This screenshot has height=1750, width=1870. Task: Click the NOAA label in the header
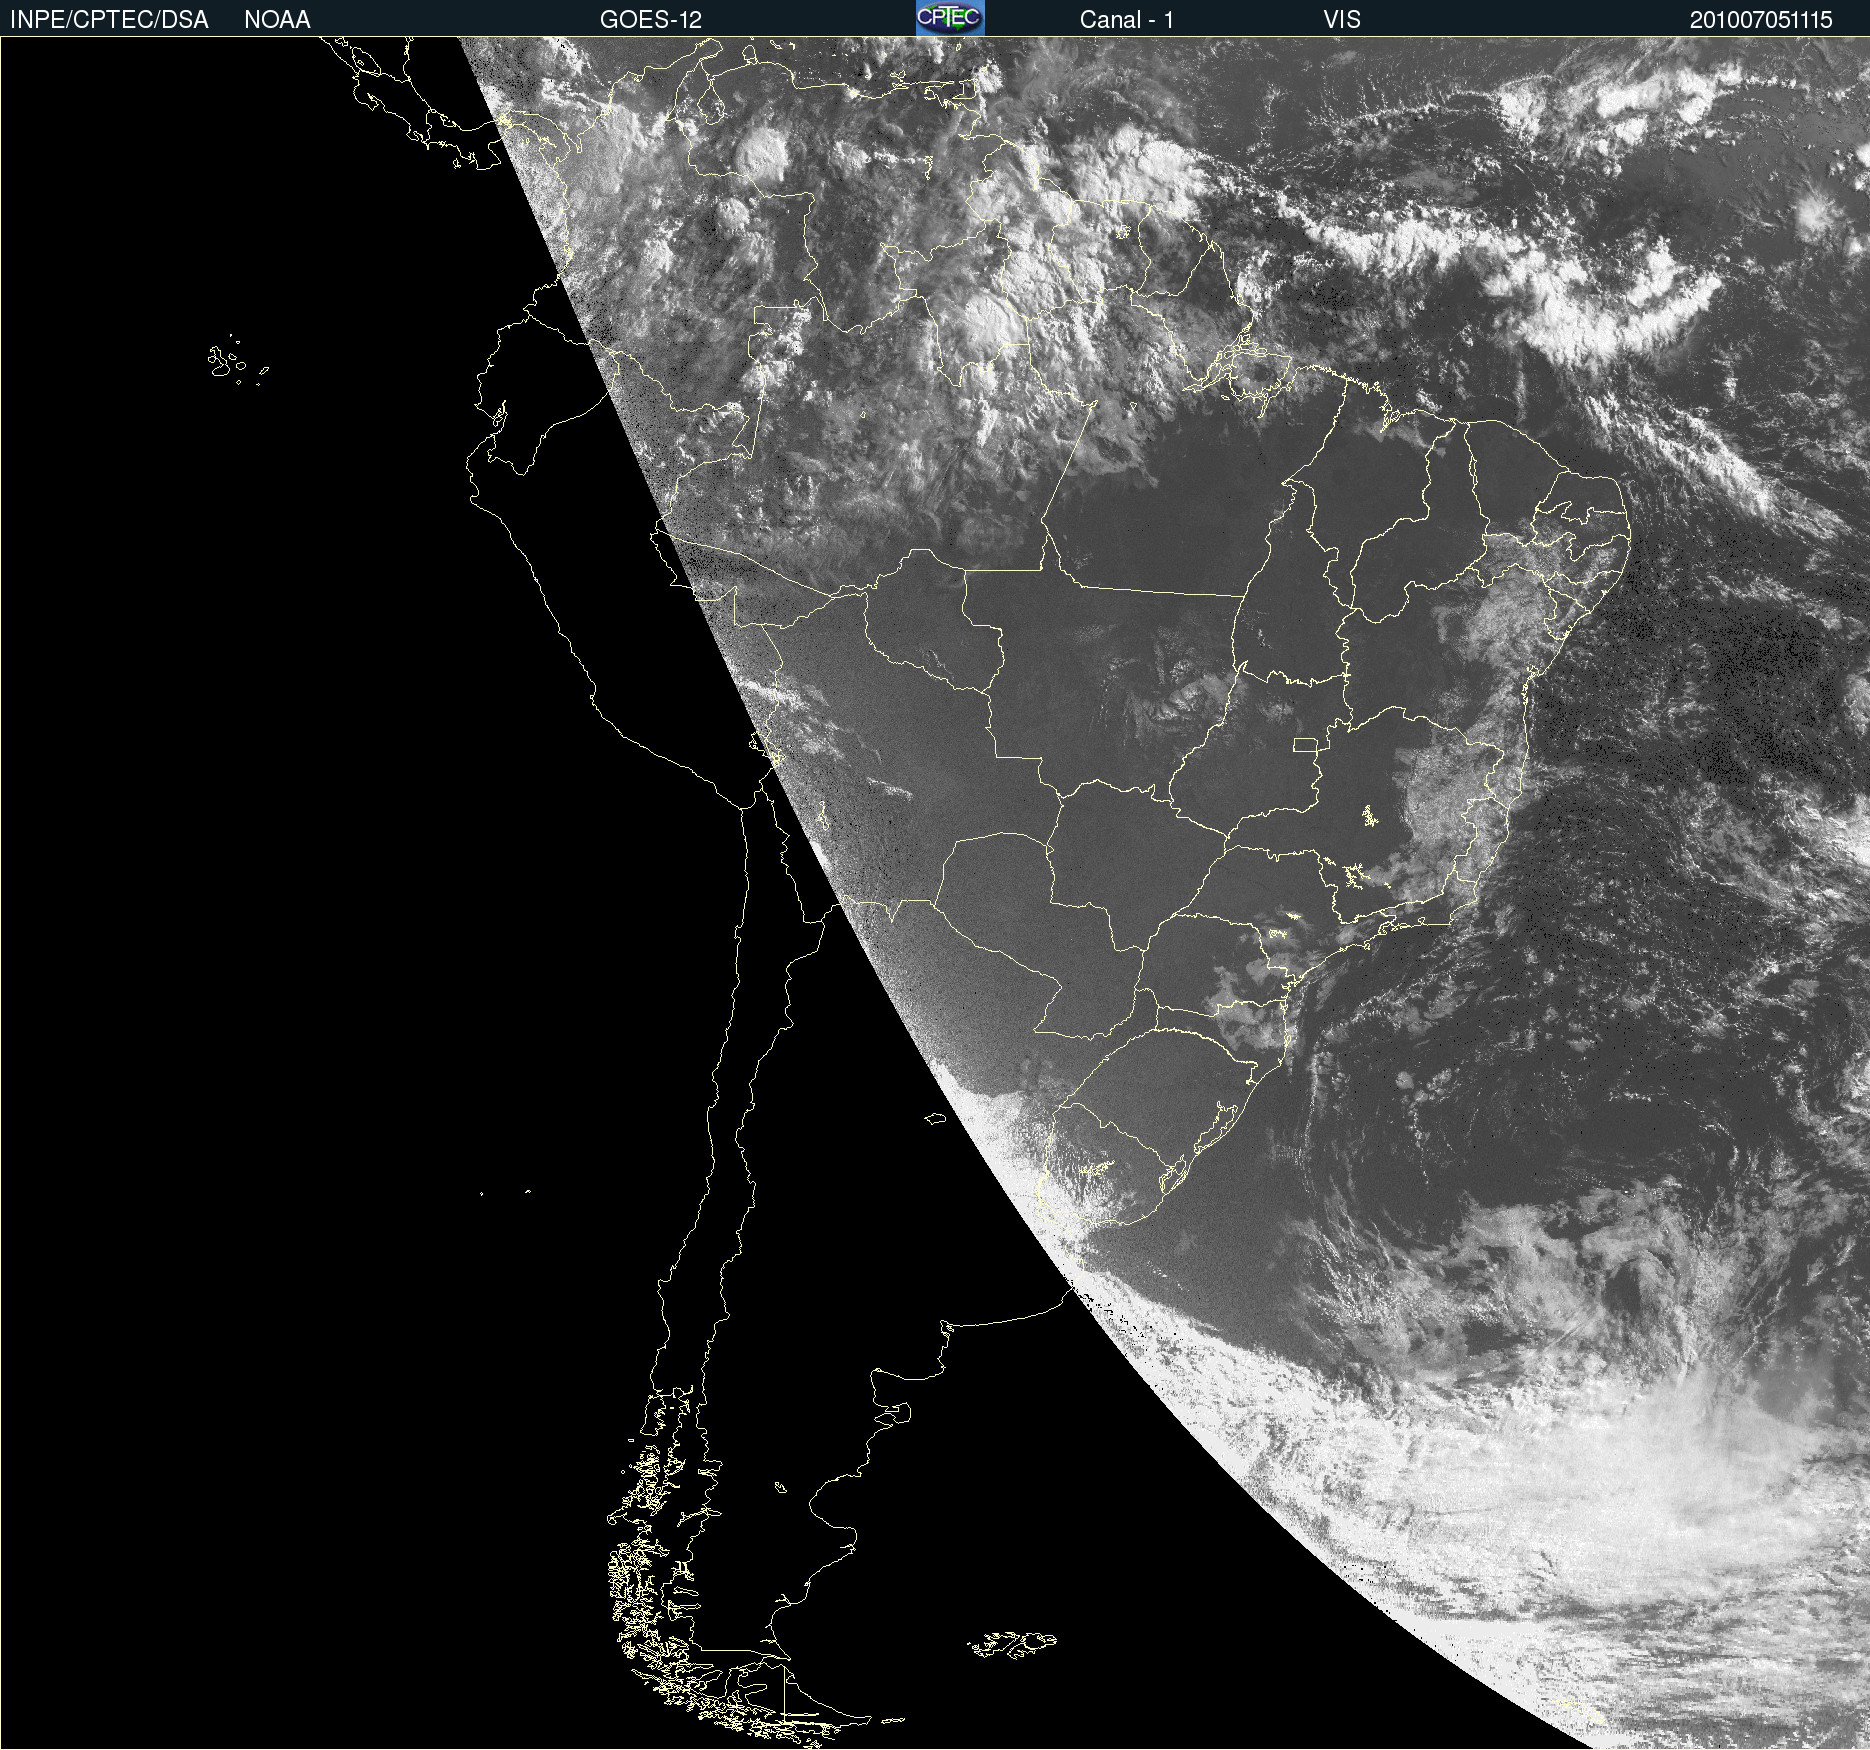[277, 20]
